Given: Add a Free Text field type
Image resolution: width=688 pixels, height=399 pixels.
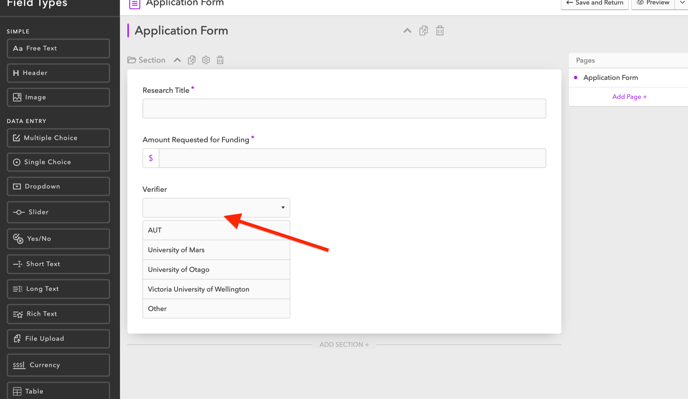Looking at the screenshot, I should 58,48.
